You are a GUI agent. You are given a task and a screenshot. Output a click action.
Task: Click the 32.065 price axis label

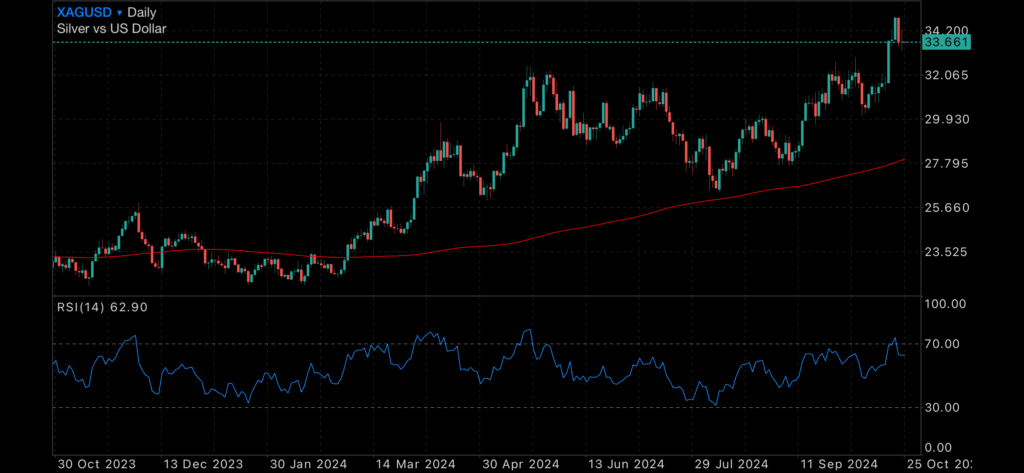(946, 75)
